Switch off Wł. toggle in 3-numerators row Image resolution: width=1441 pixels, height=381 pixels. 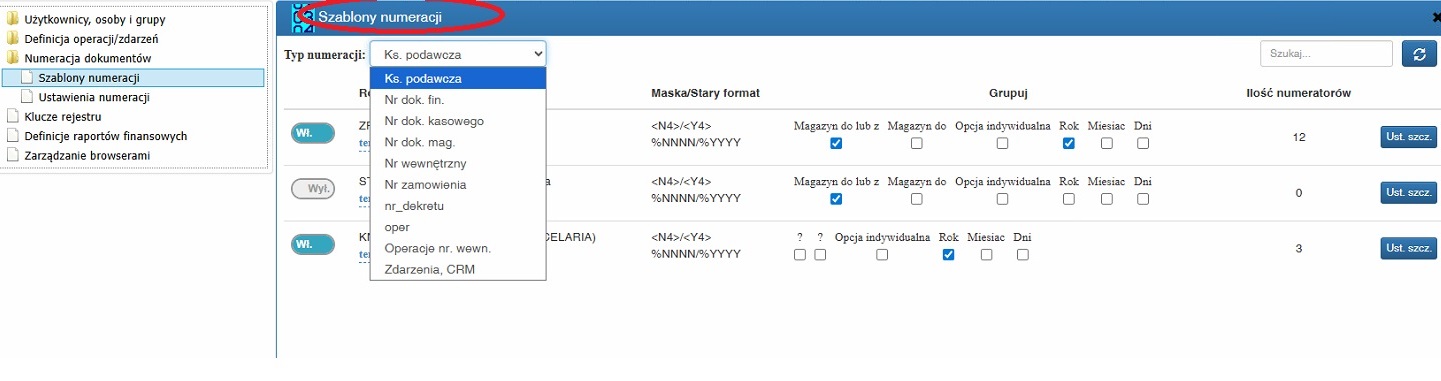(x=313, y=245)
